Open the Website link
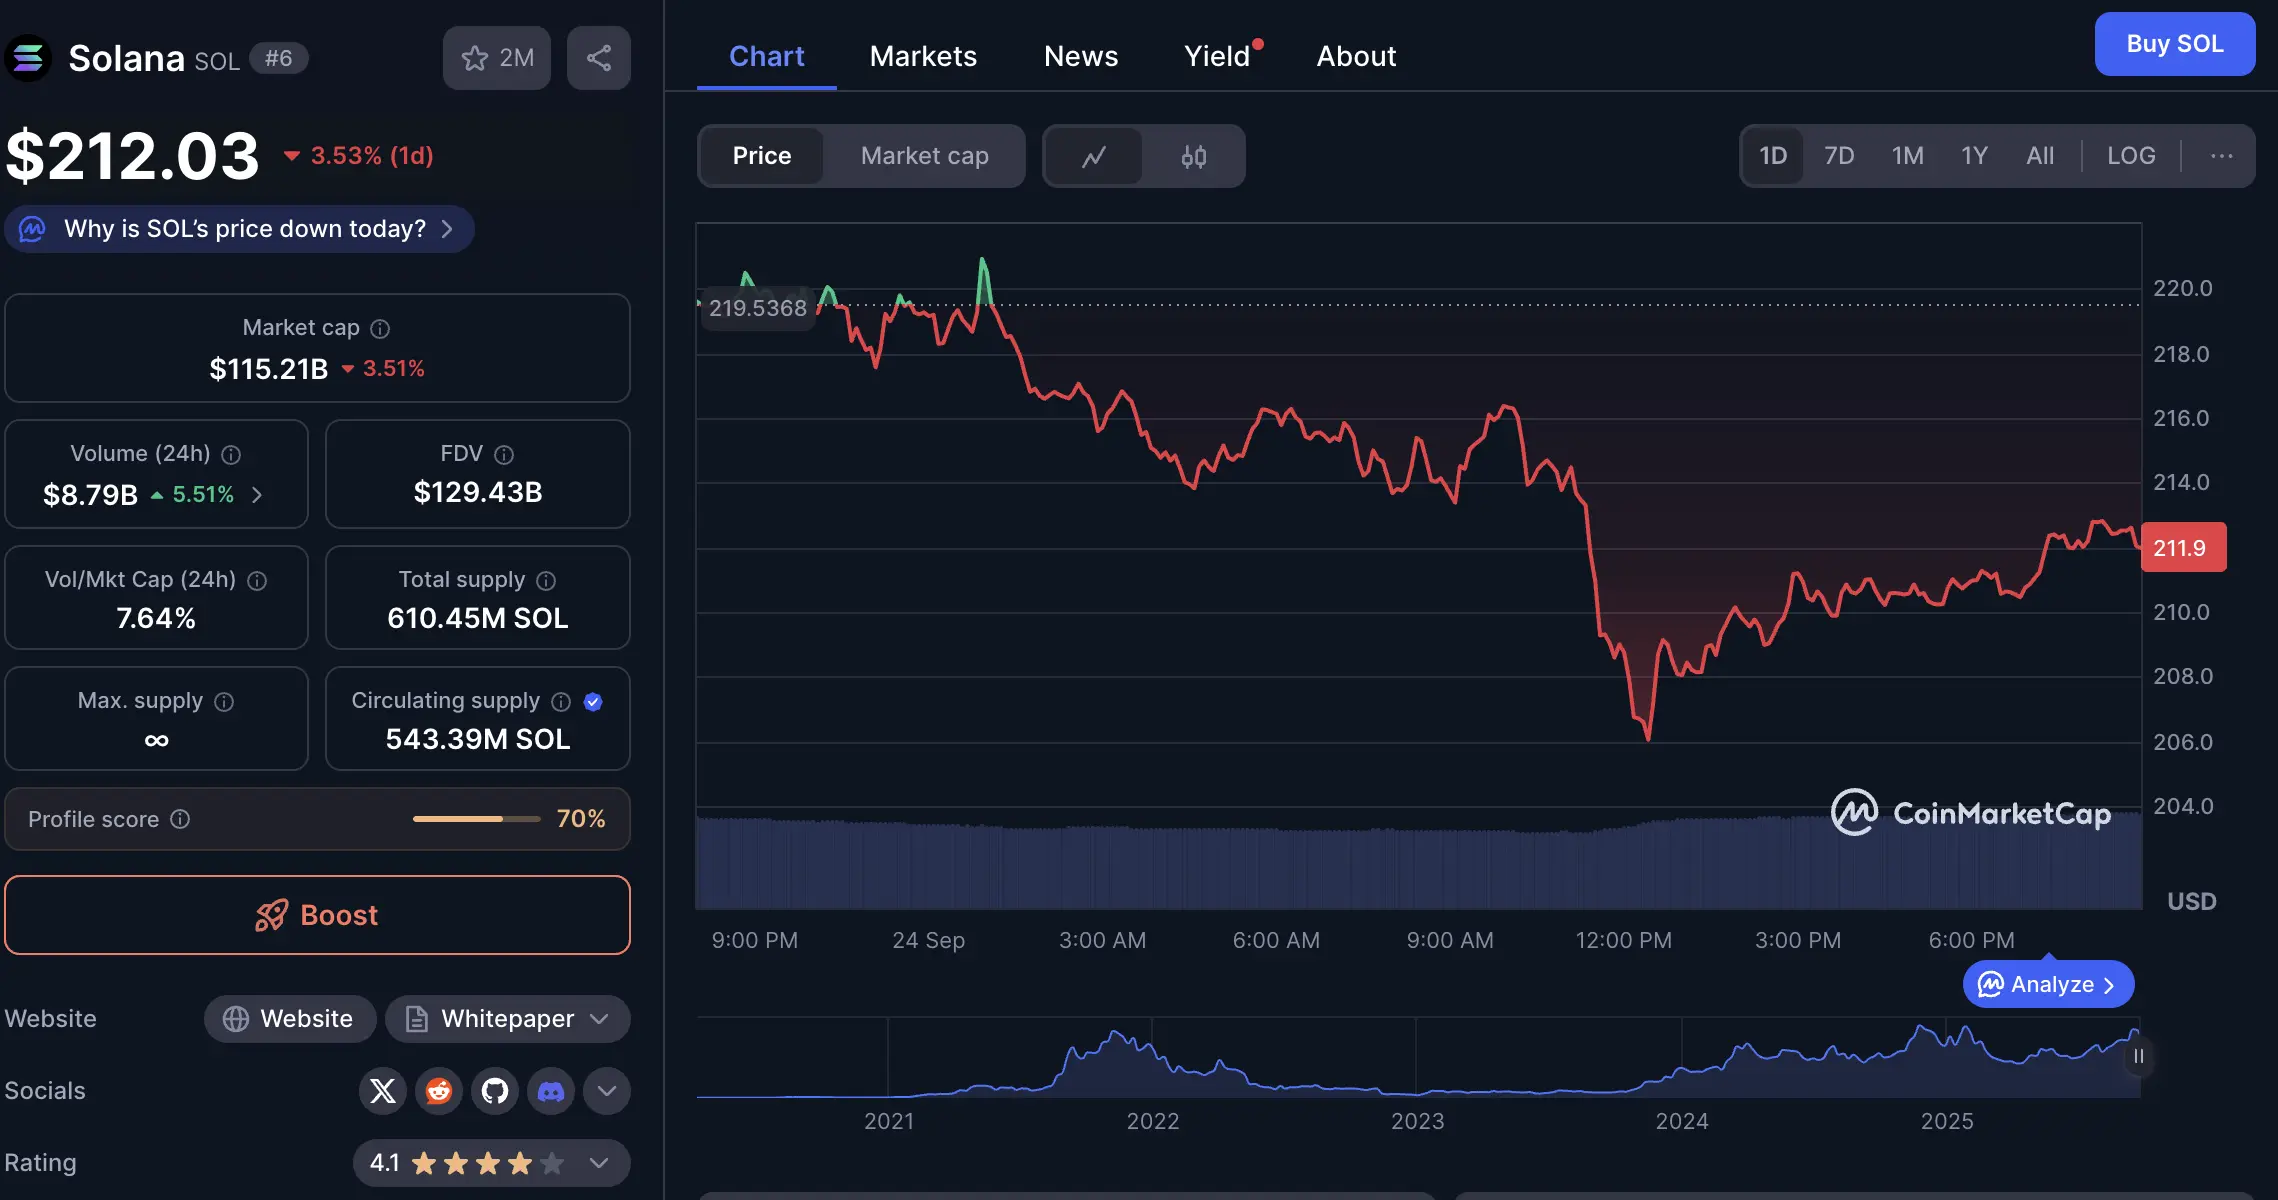This screenshot has width=2278, height=1200. pos(290,1019)
